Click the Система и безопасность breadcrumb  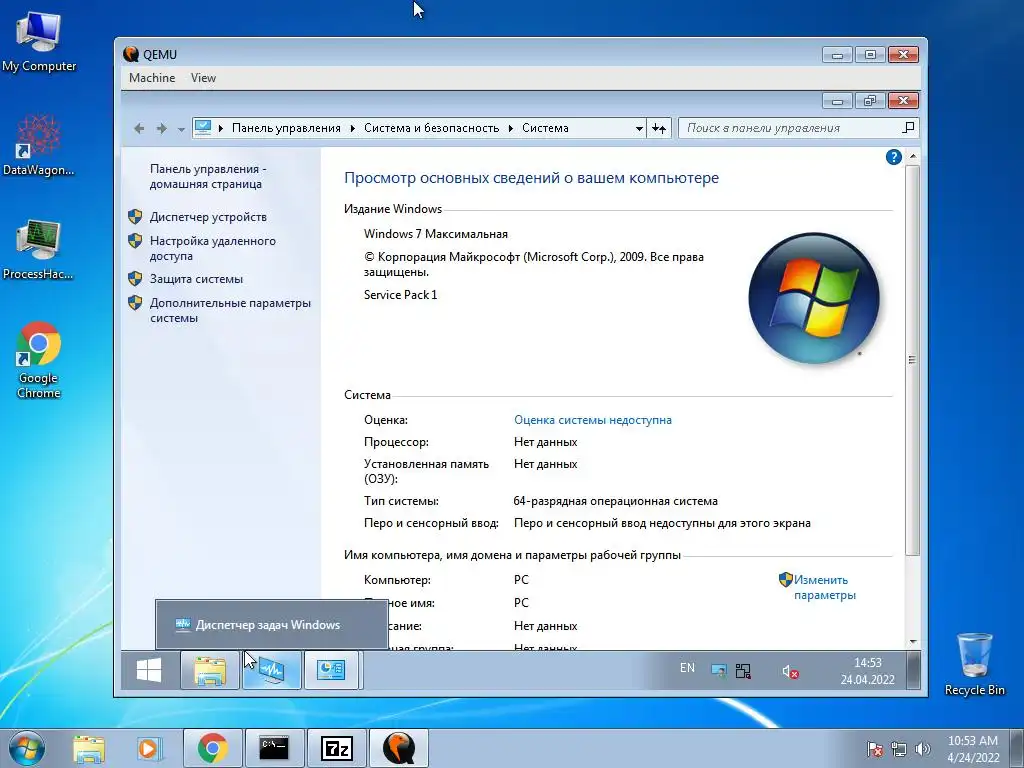(x=431, y=128)
